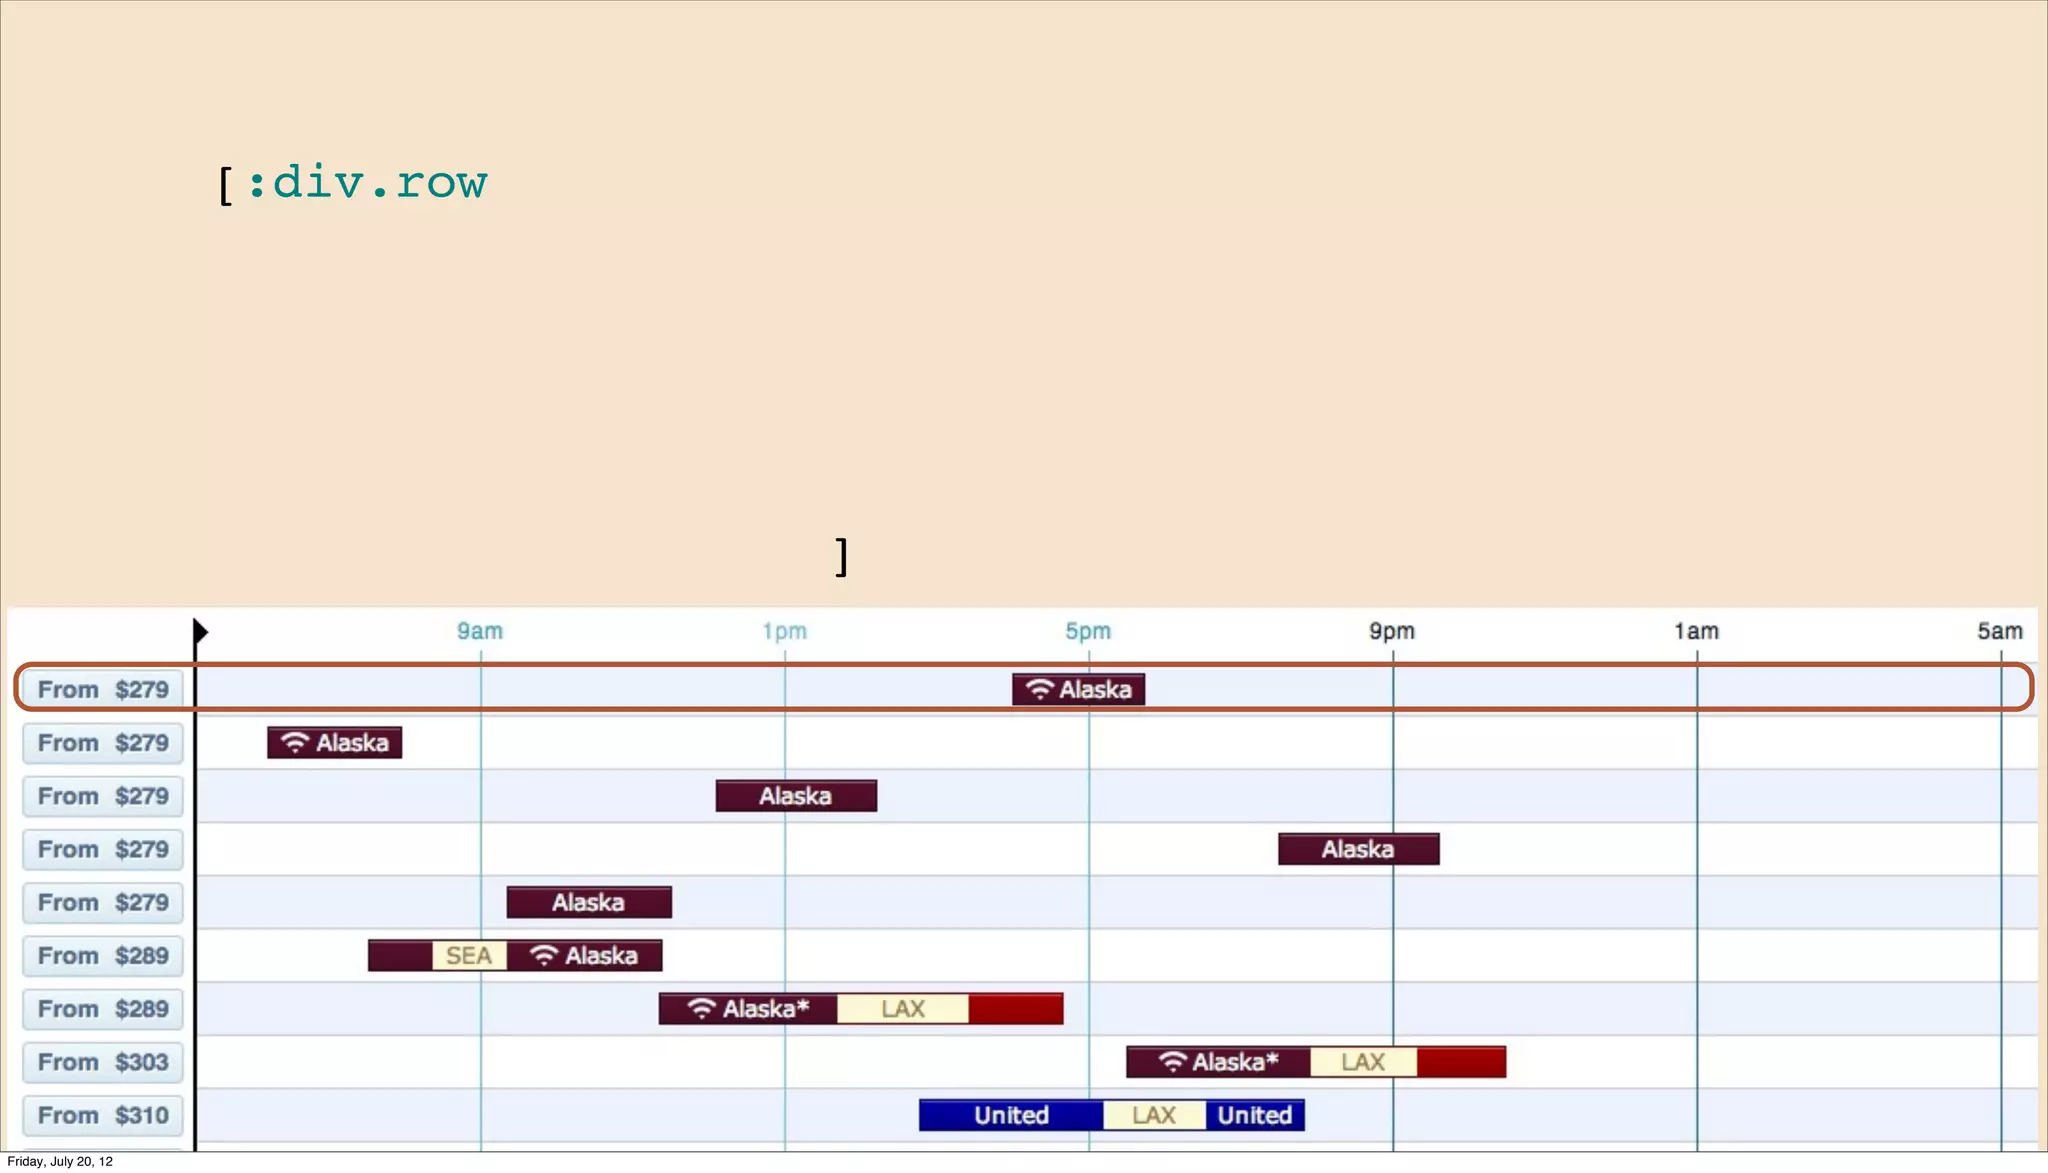
Task: Select the Alaska wifi flight bar near 5pm
Action: (1078, 689)
